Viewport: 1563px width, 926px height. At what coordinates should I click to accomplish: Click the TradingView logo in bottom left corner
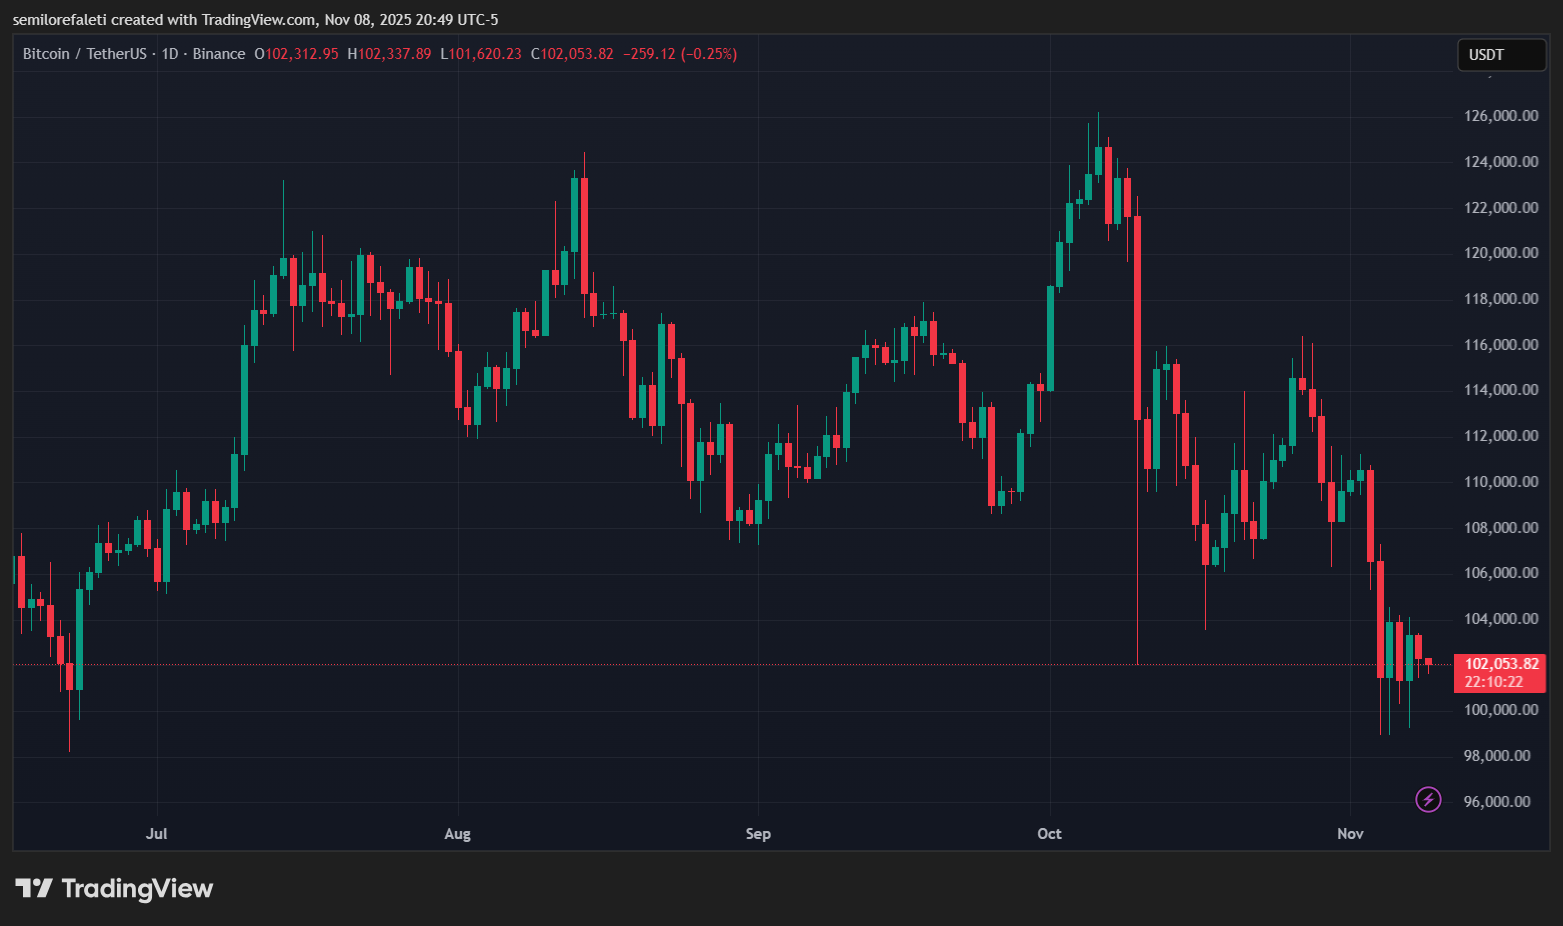(x=113, y=888)
